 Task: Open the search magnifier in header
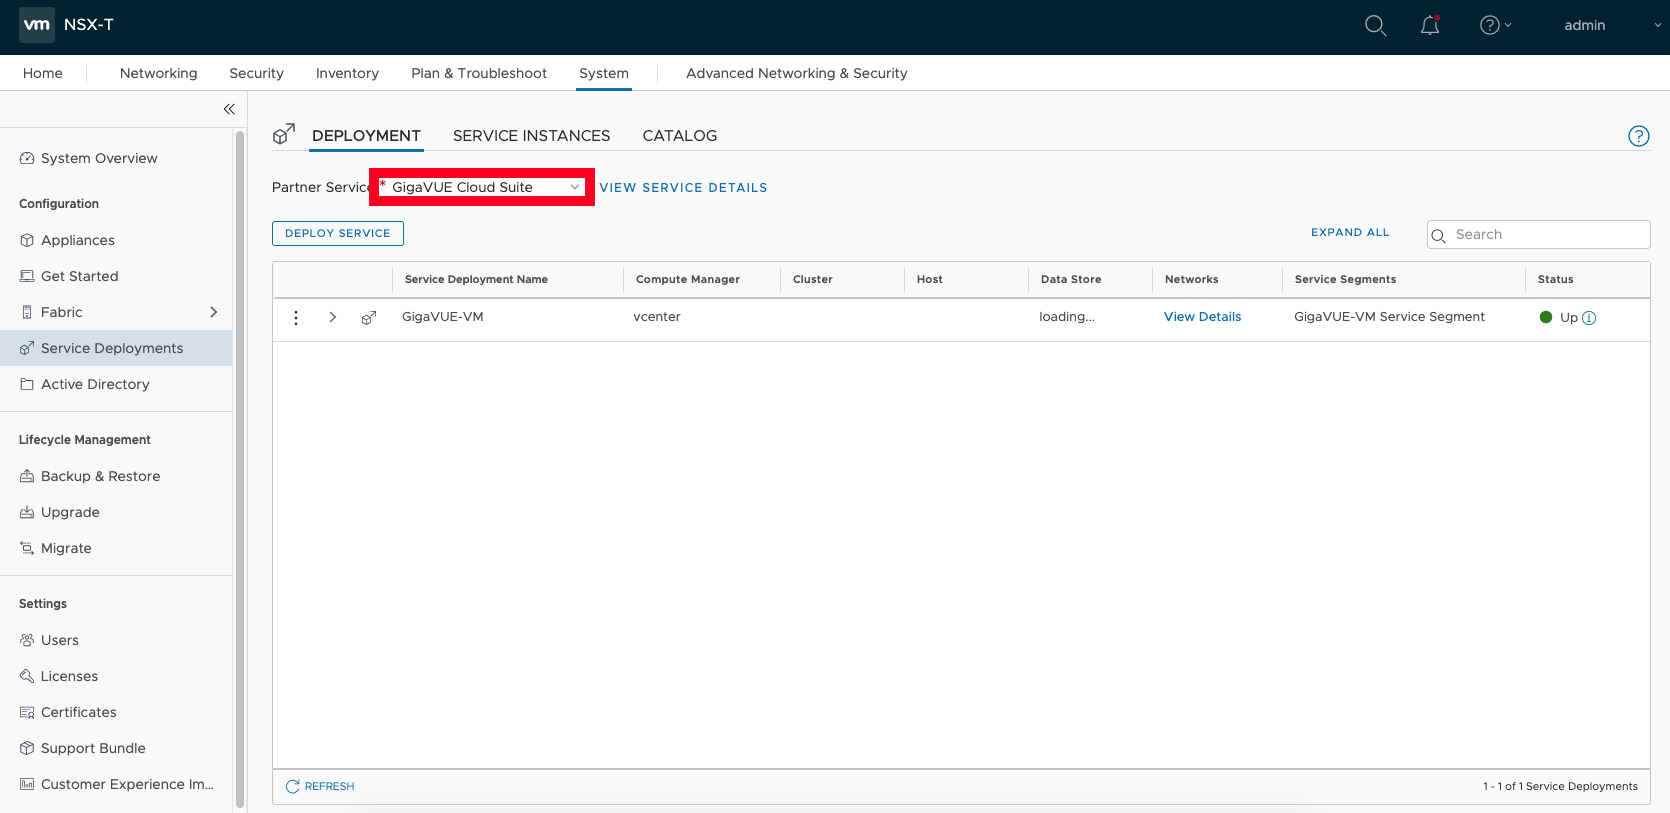coord(1376,26)
